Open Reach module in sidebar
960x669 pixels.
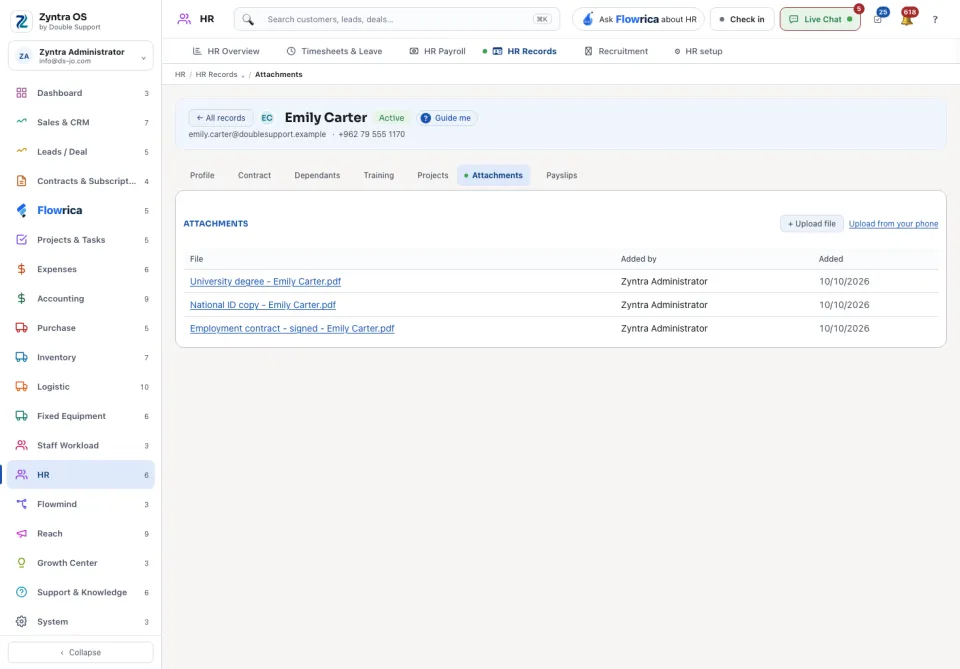(81, 534)
